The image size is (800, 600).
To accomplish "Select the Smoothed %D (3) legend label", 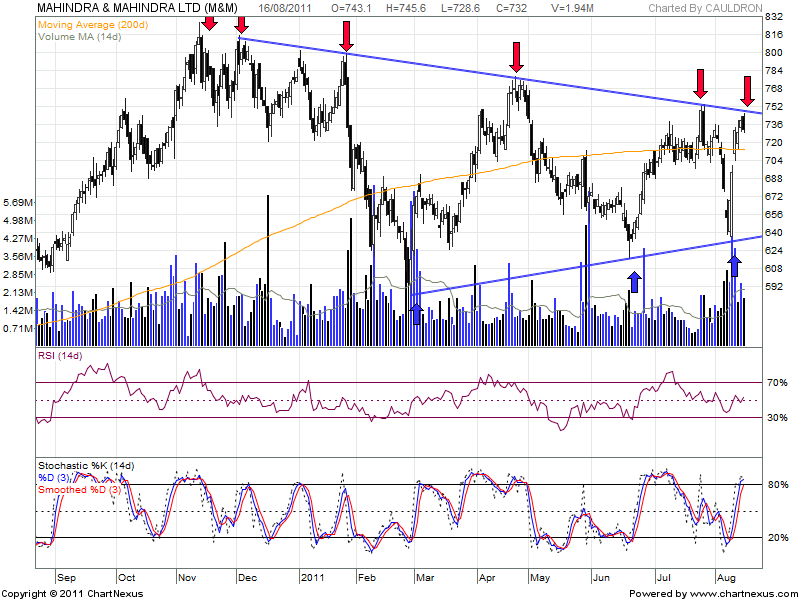I will [x=82, y=490].
